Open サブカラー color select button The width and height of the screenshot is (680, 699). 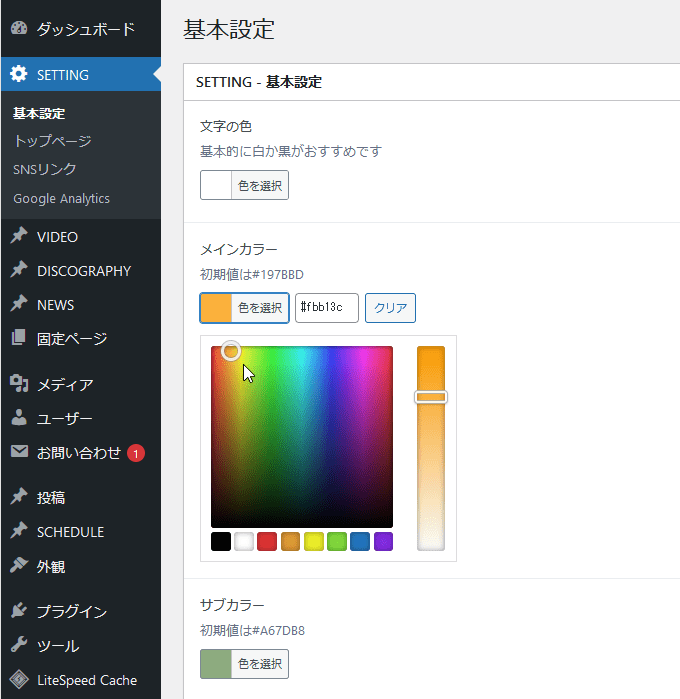click(x=244, y=664)
